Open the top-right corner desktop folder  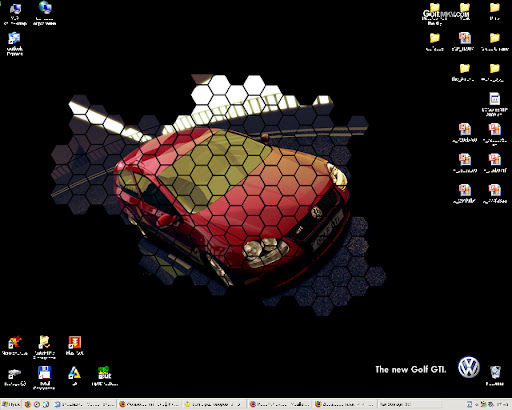pyautogui.click(x=495, y=12)
